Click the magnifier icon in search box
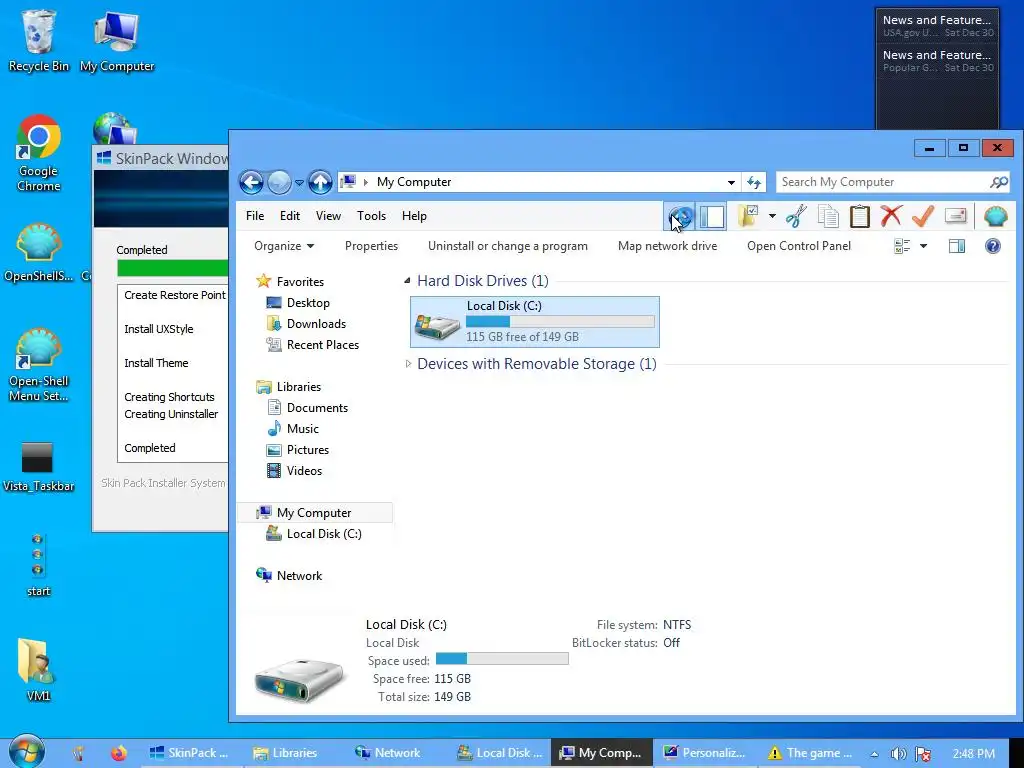Screen dimensions: 1024x768 (x=999, y=182)
